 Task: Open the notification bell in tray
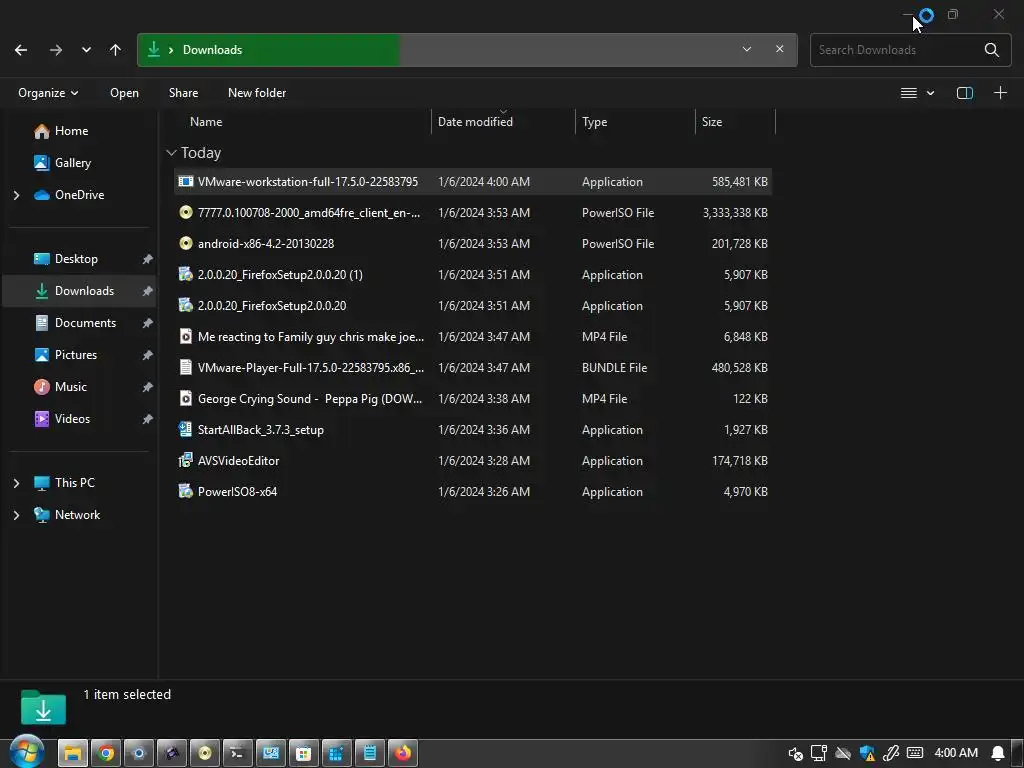997,754
